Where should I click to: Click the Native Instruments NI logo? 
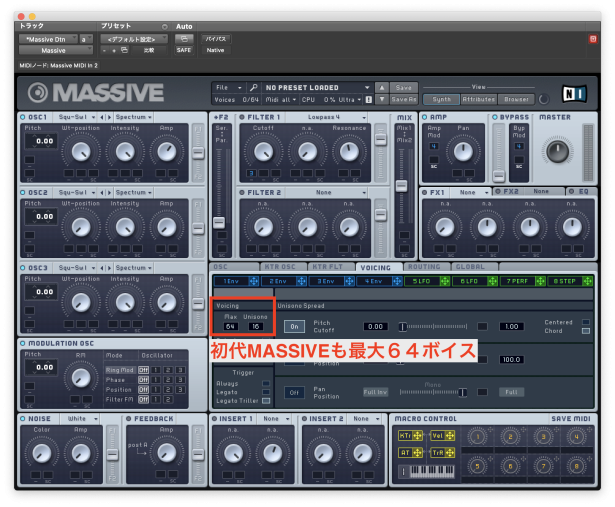coord(573,91)
